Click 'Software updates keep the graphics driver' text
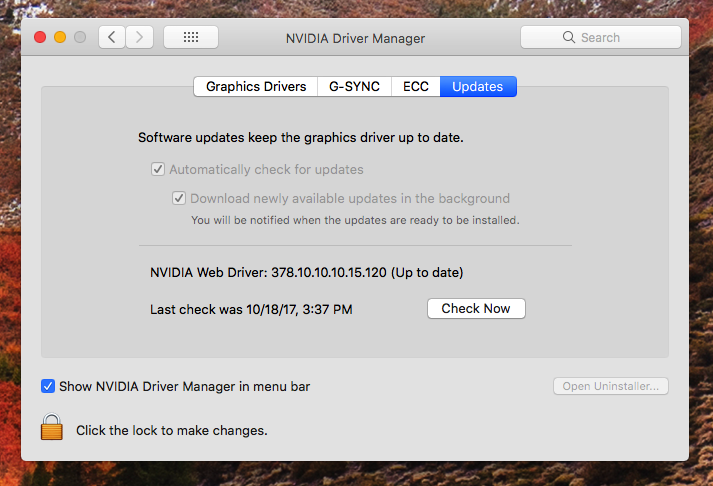Screen dimensions: 713x486 point(301,138)
